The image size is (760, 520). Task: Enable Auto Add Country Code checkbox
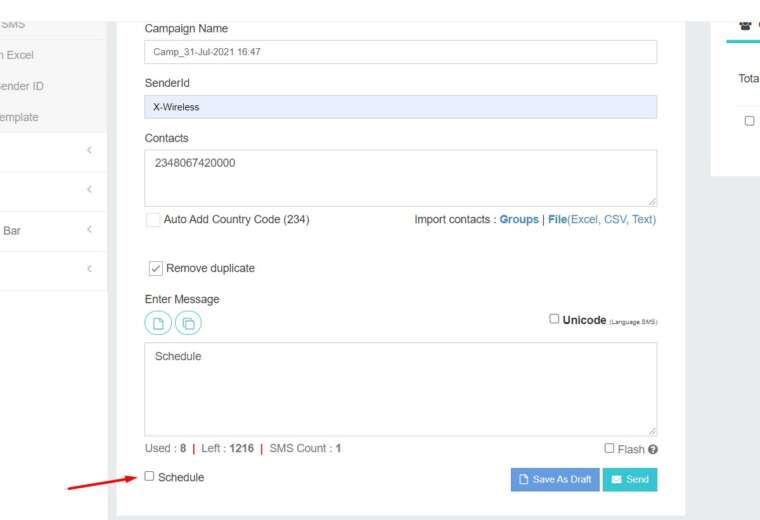pyautogui.click(x=153, y=220)
